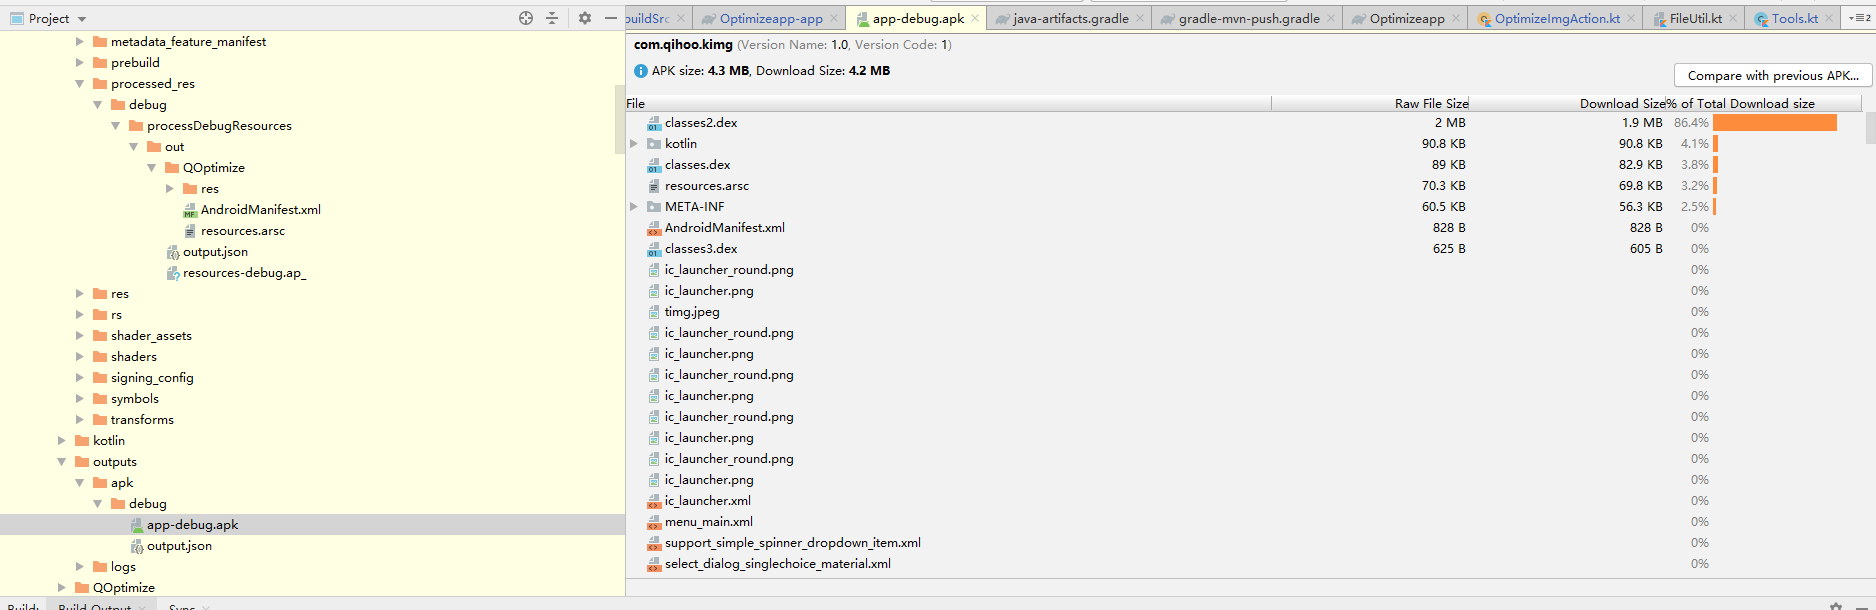This screenshot has height=610, width=1876.
Task: Click AndroidManifest.xml icon in project tree
Action: click(x=190, y=210)
